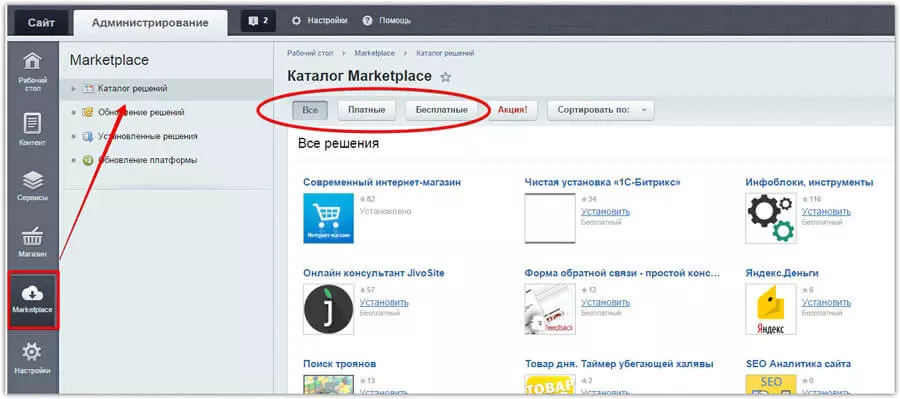
Task: Click Установить for Форма обратной связи
Action: 605,303
